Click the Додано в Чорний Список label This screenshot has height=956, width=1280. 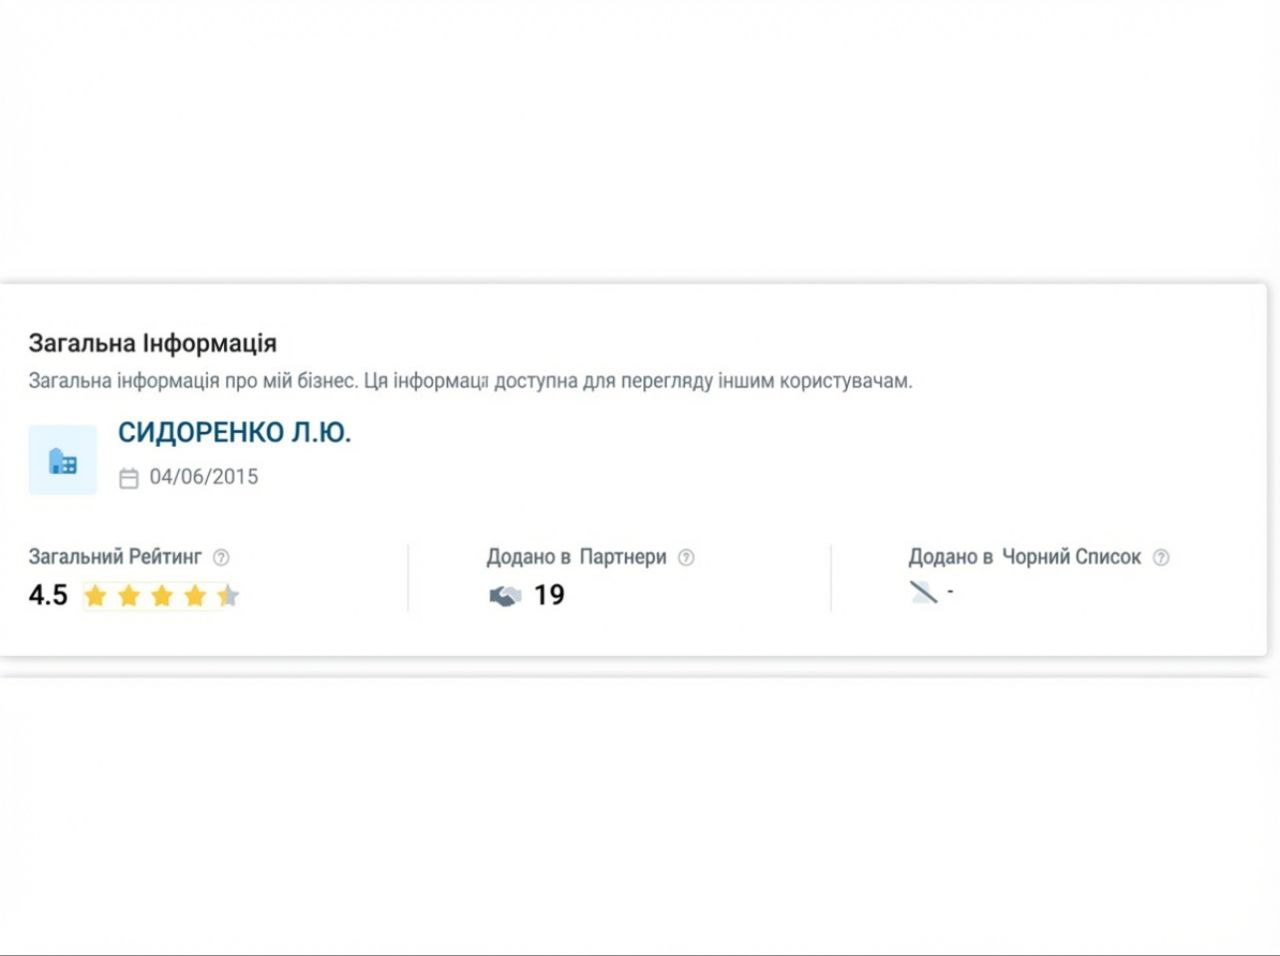1024,557
